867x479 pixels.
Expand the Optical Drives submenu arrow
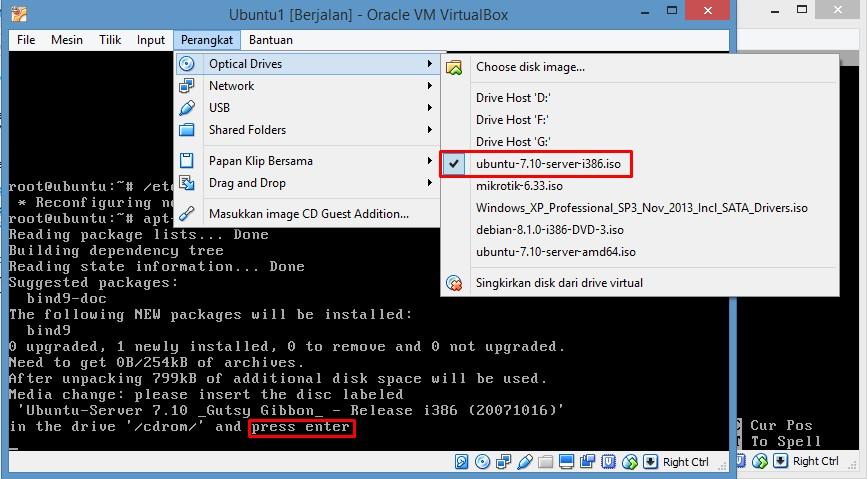430,64
